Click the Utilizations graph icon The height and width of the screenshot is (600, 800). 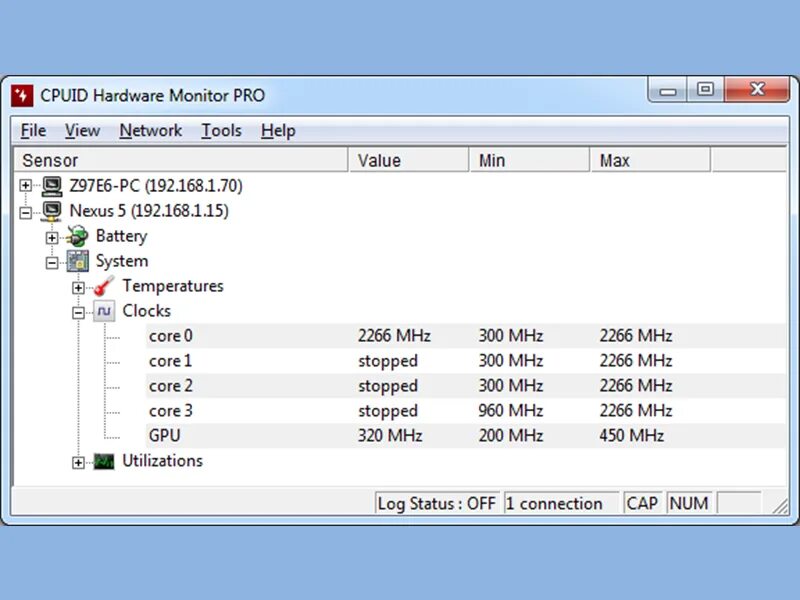tap(104, 461)
